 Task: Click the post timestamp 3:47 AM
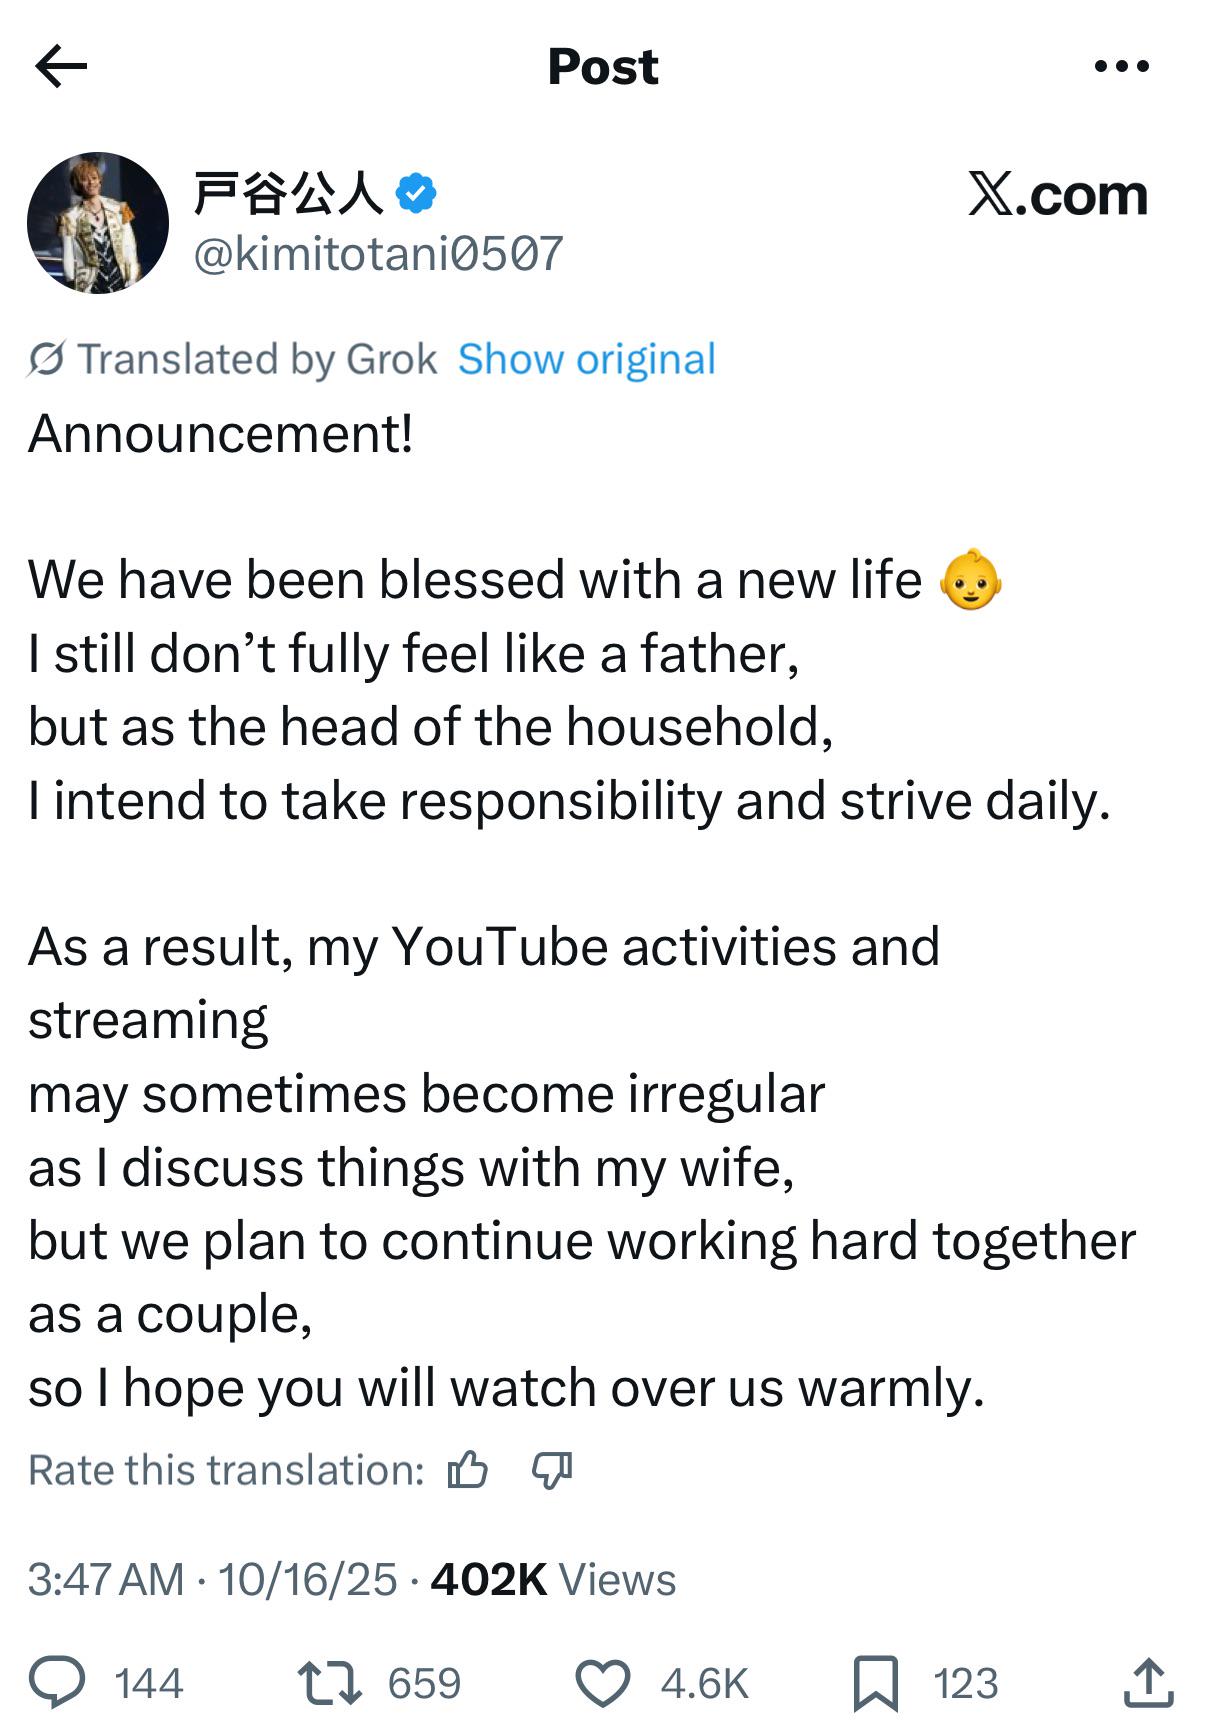click(x=106, y=1580)
